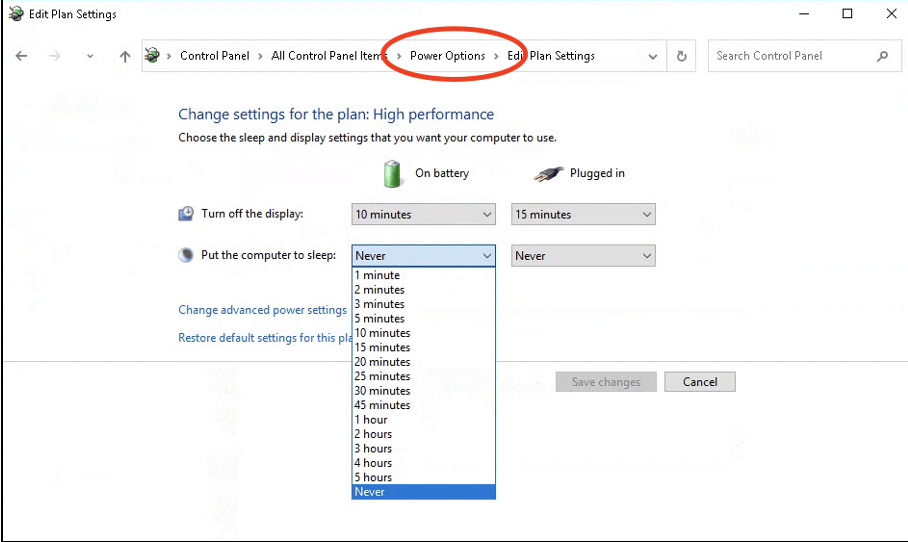The image size is (908, 542).
Task: Select 25 minutes sleep option
Action: (423, 376)
